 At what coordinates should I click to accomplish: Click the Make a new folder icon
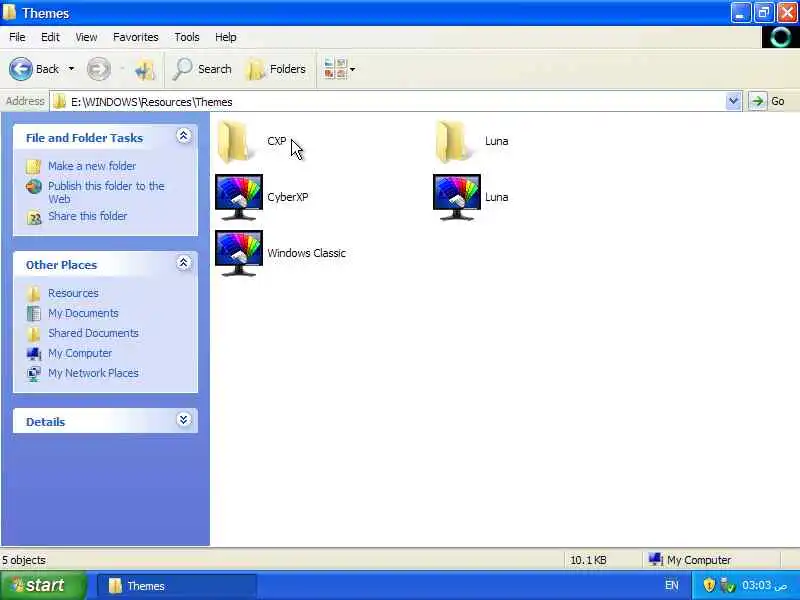click(34, 167)
